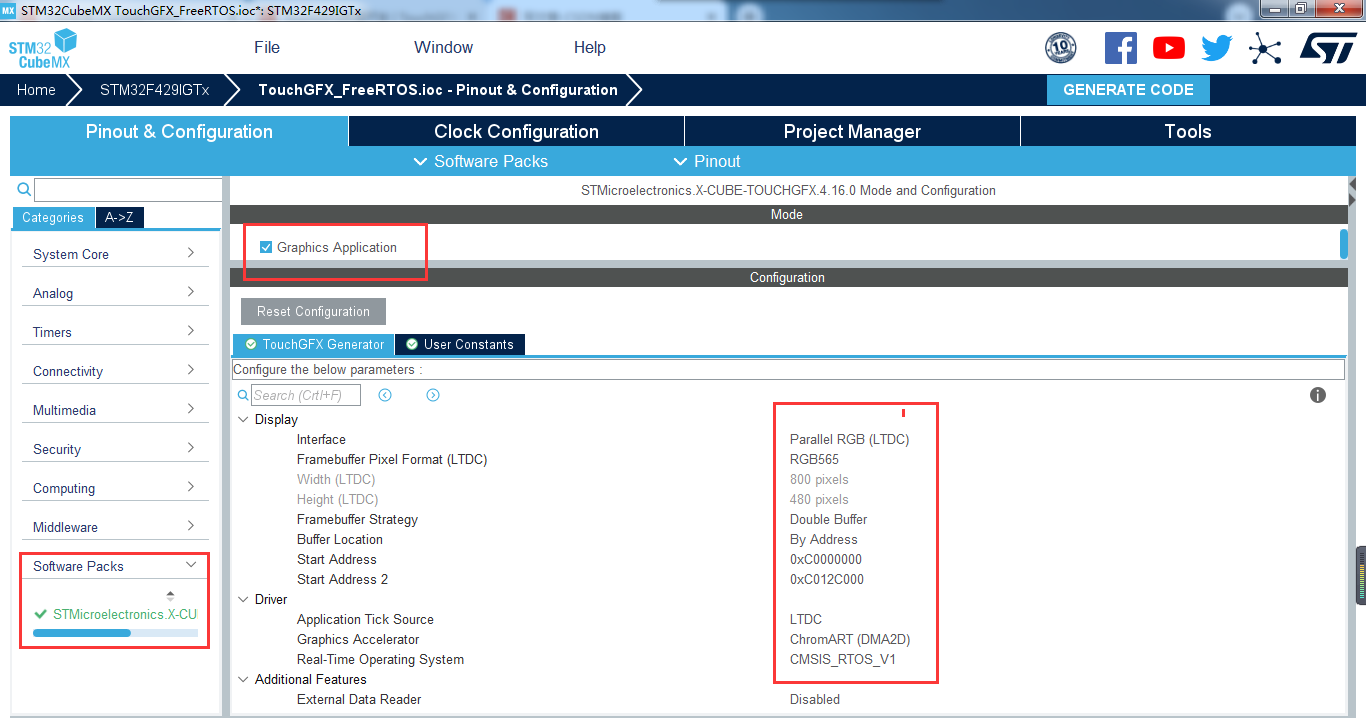Viewport: 1366px width, 722px height.
Task: Expand the Multimedia category
Action: tap(115, 410)
